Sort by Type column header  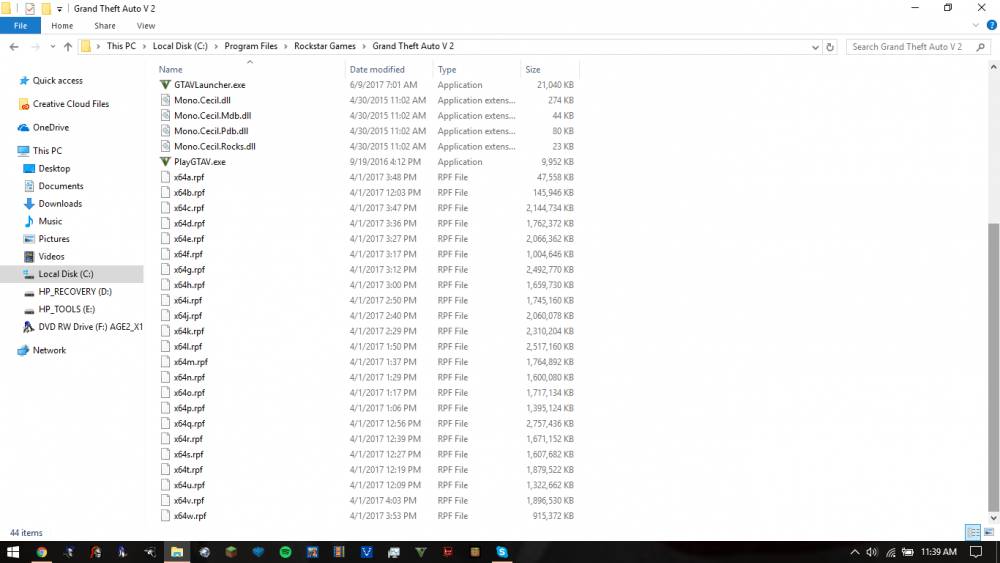tap(446, 69)
